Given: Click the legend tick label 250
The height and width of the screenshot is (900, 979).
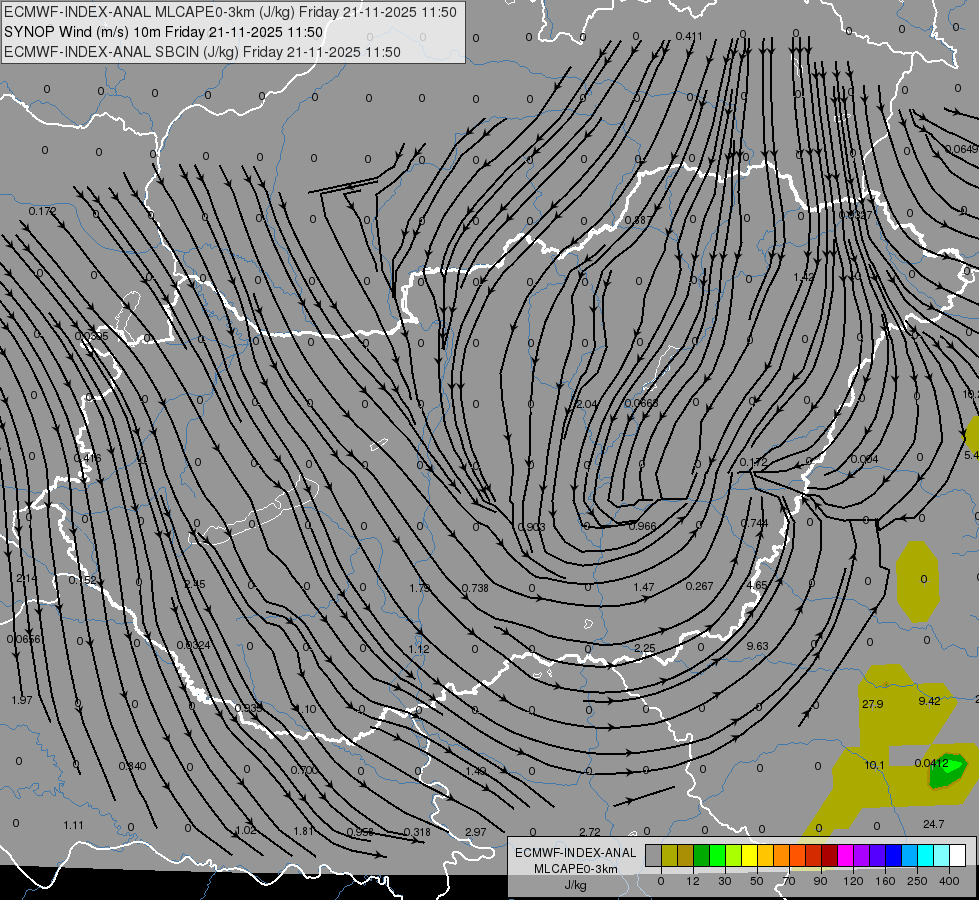Looking at the screenshot, I should point(917,881).
